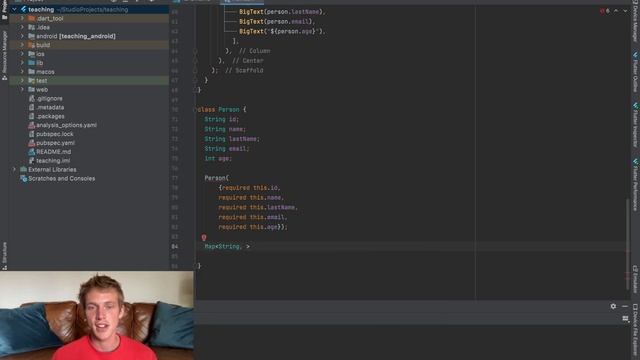Select the .packages file
Image resolution: width=640 pixels, height=360 pixels.
(x=50, y=116)
